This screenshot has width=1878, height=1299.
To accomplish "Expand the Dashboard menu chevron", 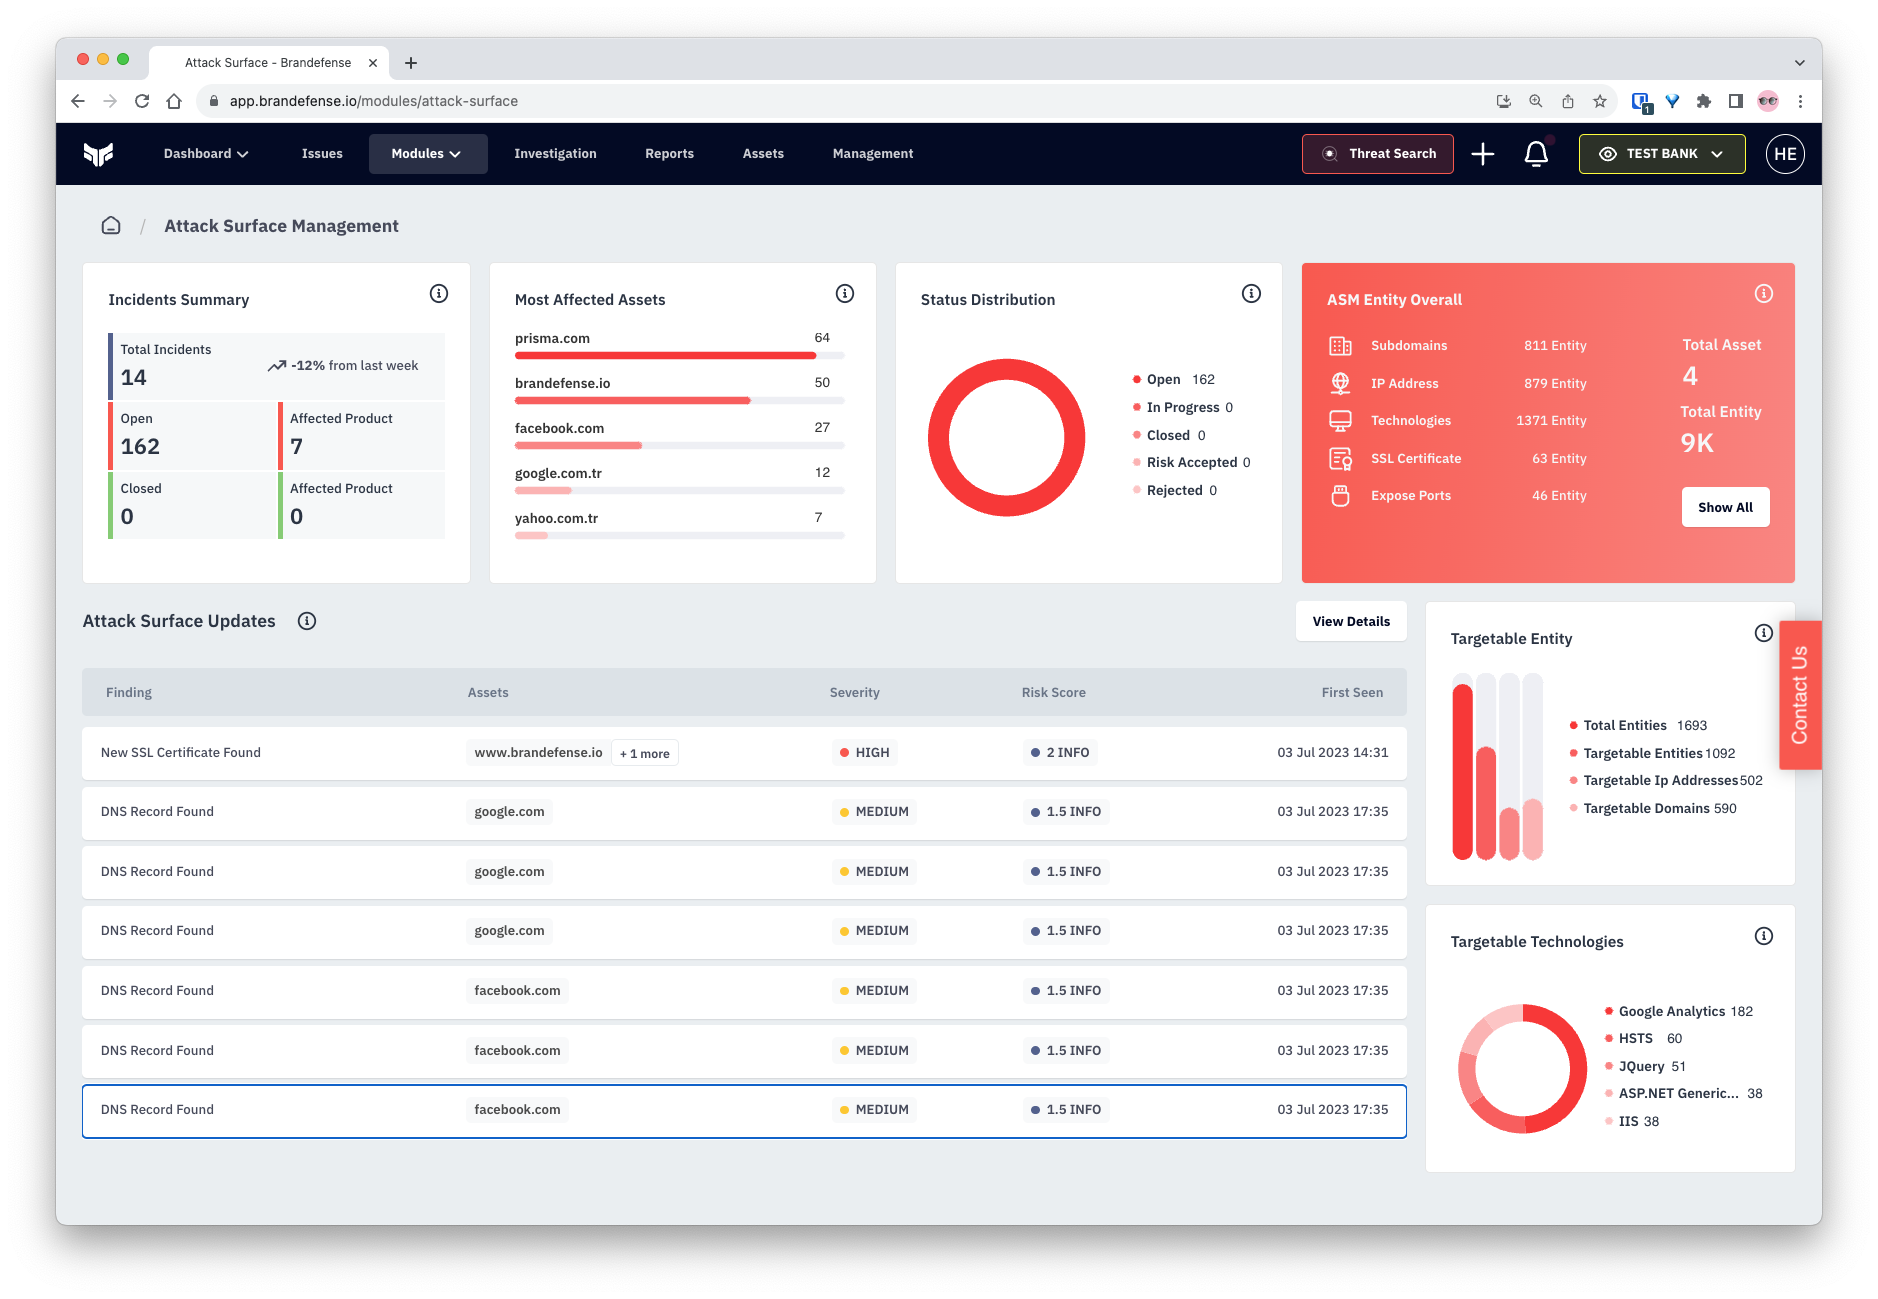I will (x=241, y=153).
